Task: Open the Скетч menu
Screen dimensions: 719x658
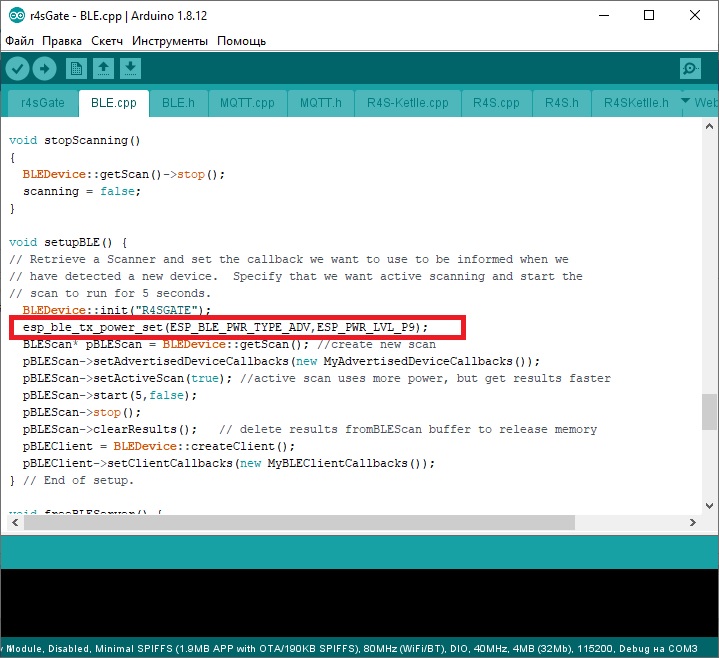Action: click(x=106, y=41)
